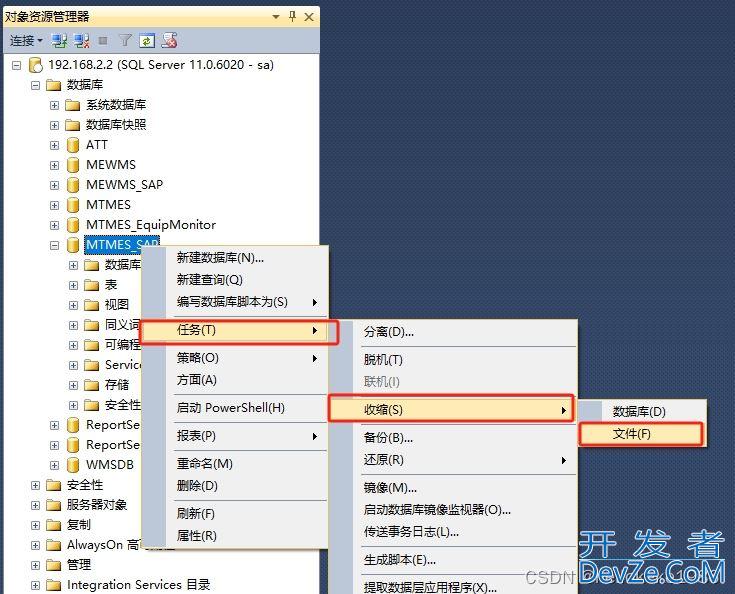Open the 策略(O) submenu
This screenshot has height=594, width=735.
(x=234, y=358)
